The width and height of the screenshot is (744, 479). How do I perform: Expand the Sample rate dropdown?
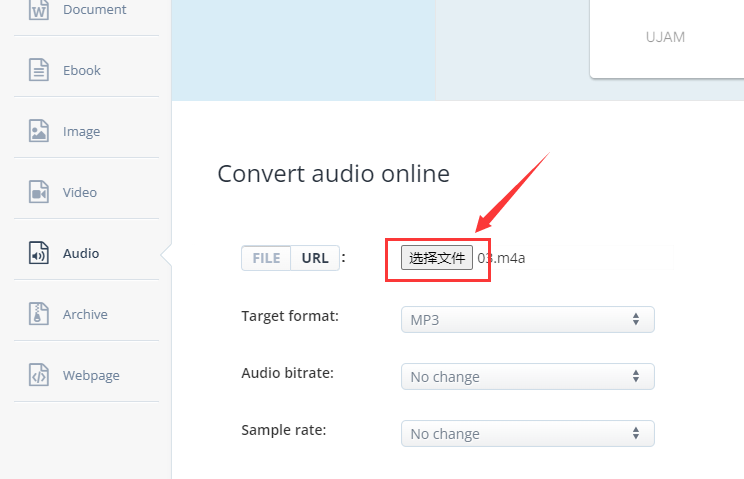coord(528,433)
